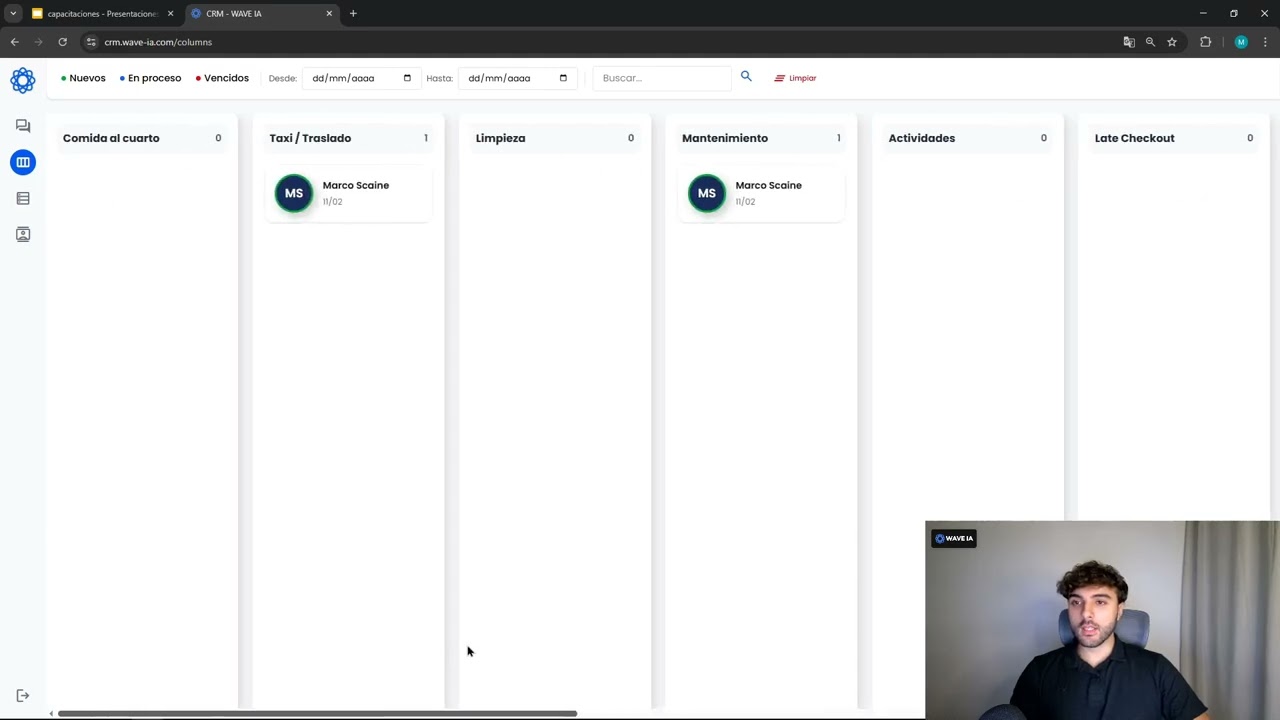This screenshot has height=720, width=1280.
Task: Open the chats sidebar icon
Action: tap(23, 126)
